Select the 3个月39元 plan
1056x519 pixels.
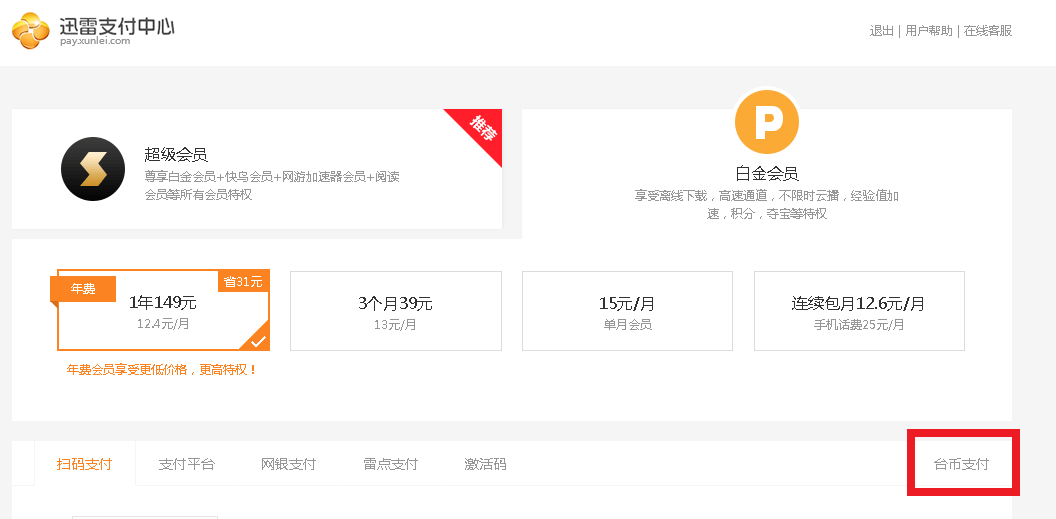coord(395,311)
